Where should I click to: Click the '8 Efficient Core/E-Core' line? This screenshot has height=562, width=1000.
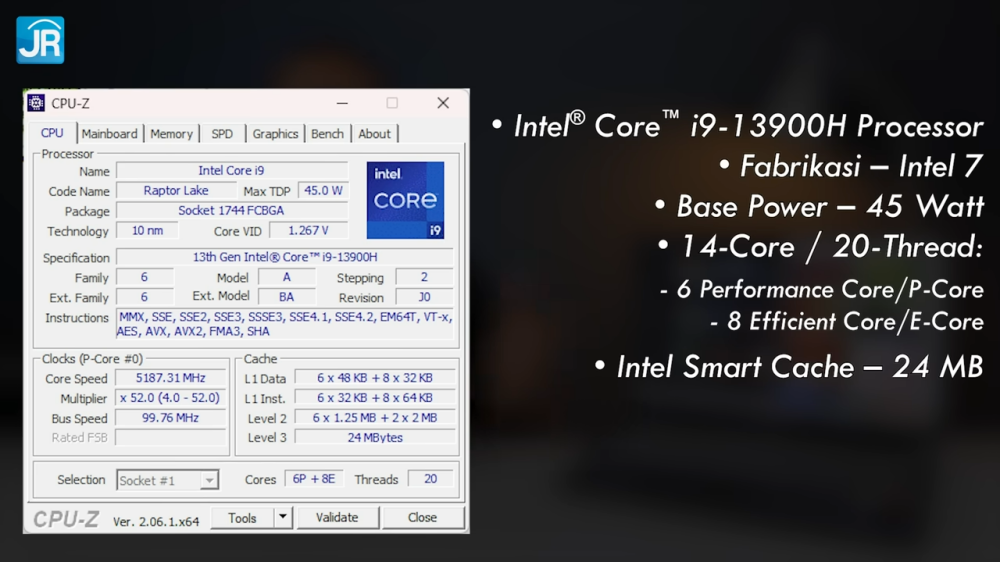point(846,322)
